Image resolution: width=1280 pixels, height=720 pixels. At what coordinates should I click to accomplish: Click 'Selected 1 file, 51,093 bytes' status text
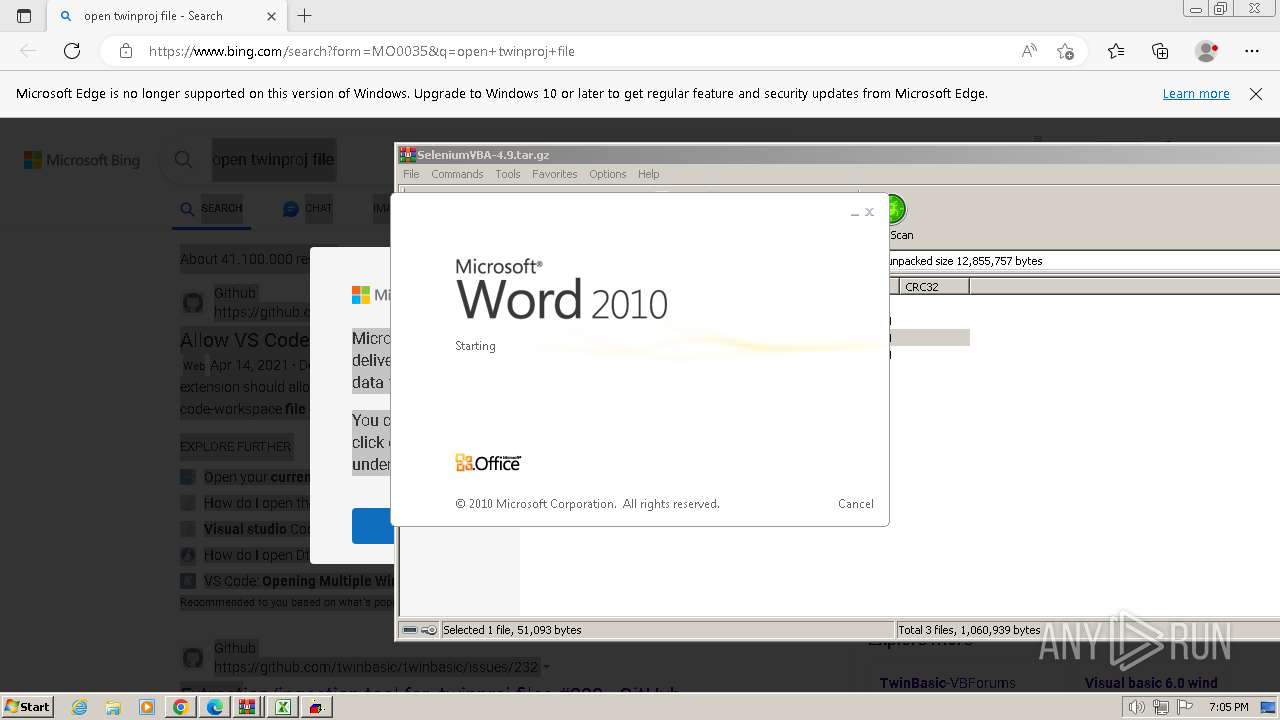512,630
